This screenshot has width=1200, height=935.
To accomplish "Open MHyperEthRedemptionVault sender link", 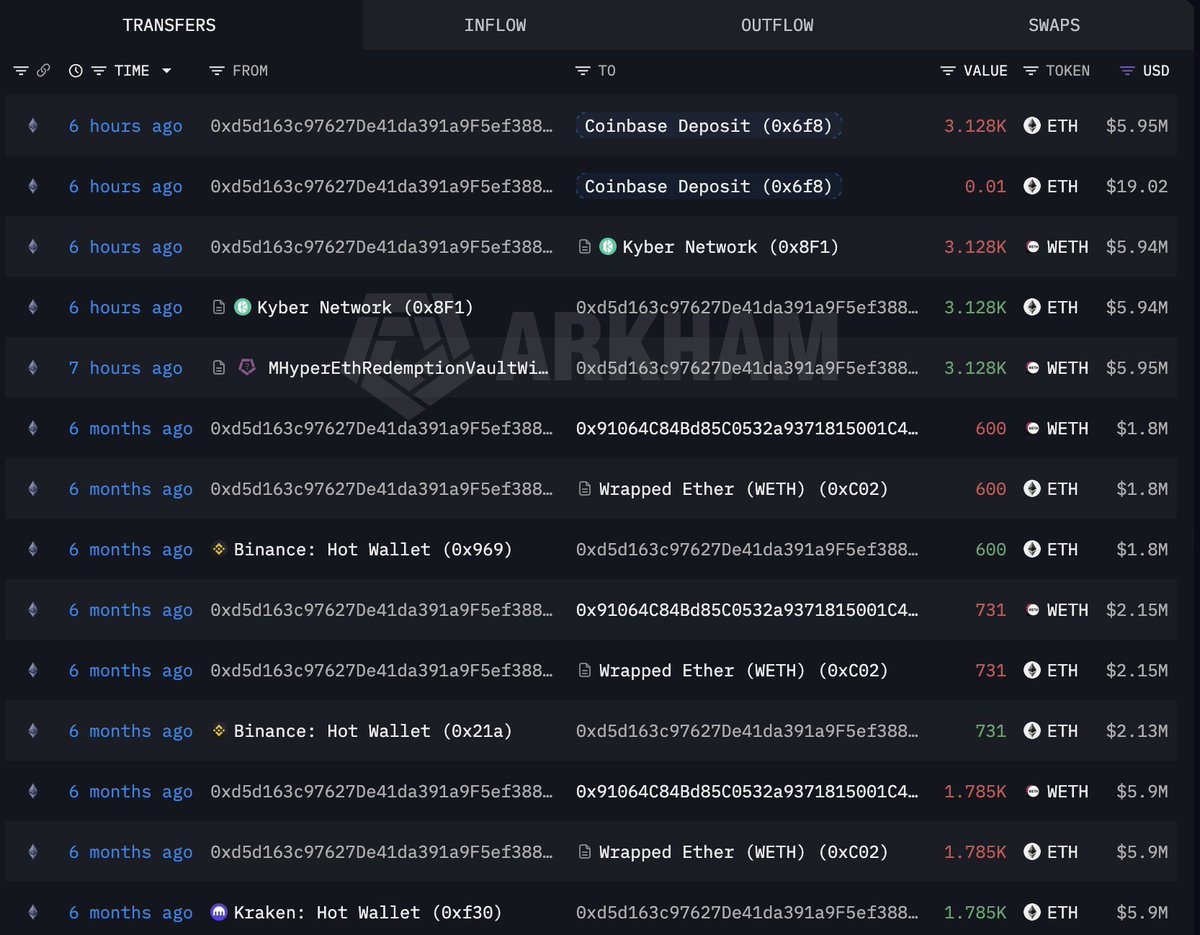I will (410, 368).
